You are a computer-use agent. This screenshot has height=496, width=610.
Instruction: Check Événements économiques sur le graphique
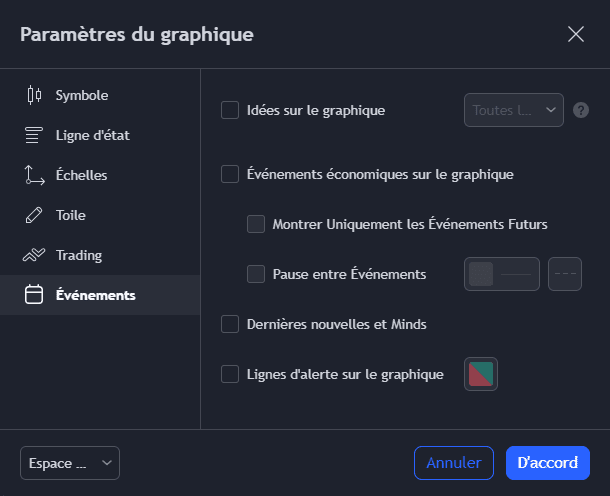pyautogui.click(x=230, y=174)
